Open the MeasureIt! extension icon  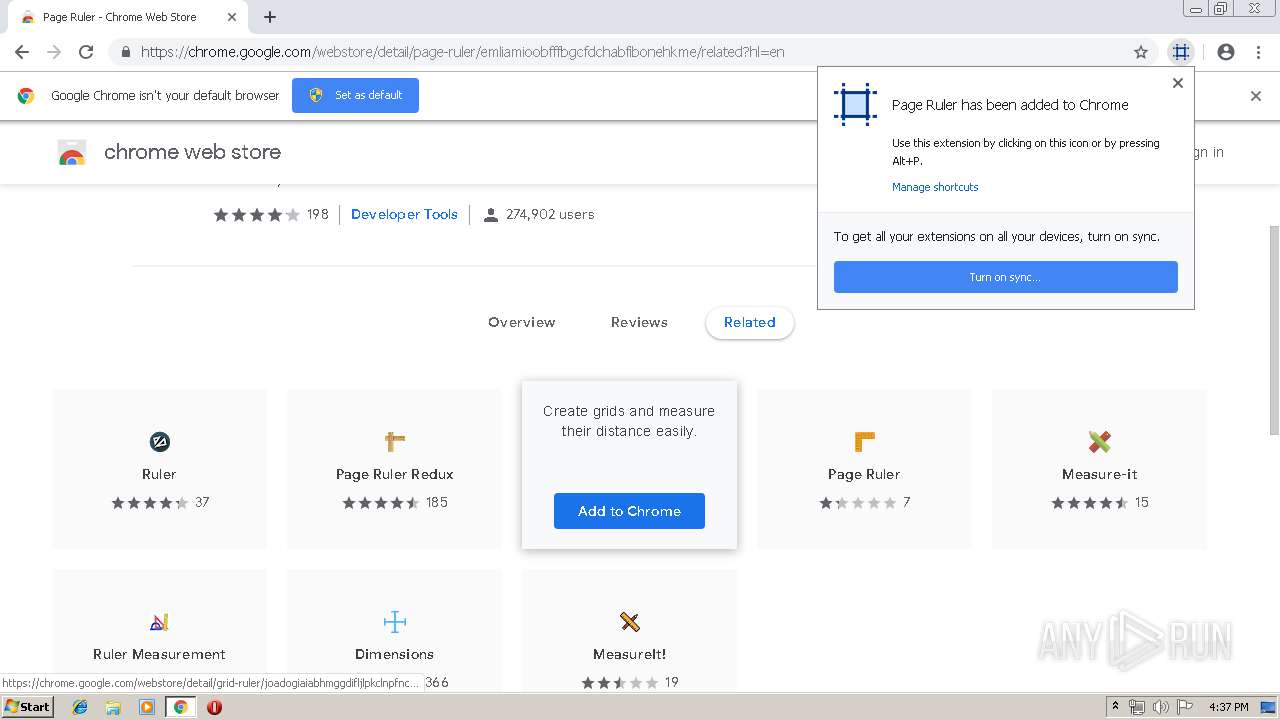(x=629, y=622)
